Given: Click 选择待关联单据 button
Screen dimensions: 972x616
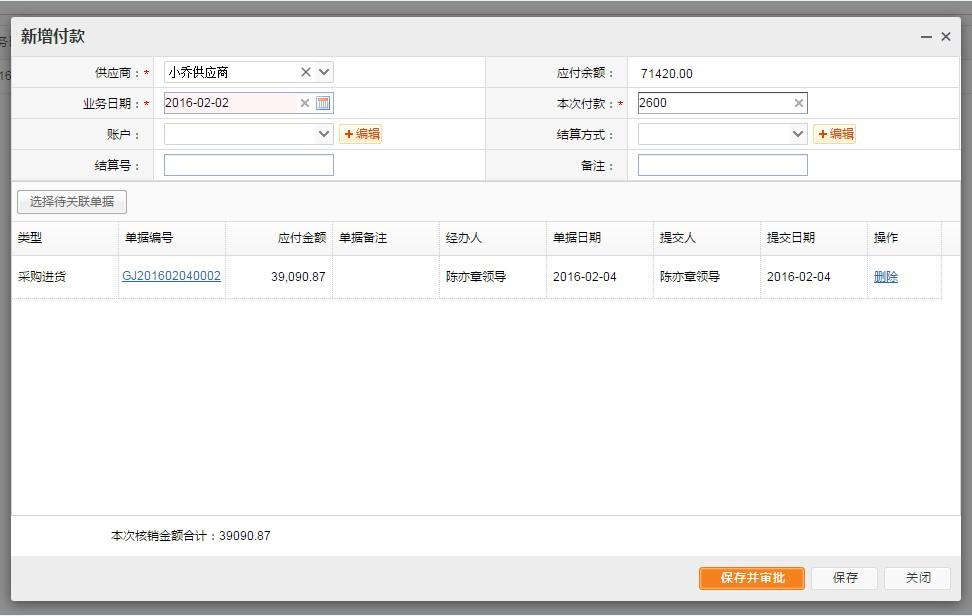Looking at the screenshot, I should click(x=72, y=202).
